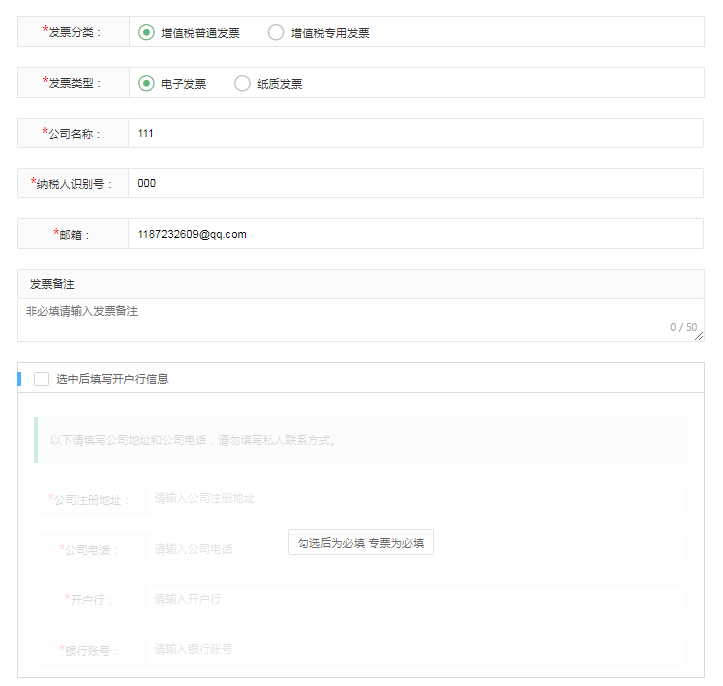Viewport: 723px width, 686px height.
Task: Focus the 请输入银行账号 account input
Action: coord(415,649)
